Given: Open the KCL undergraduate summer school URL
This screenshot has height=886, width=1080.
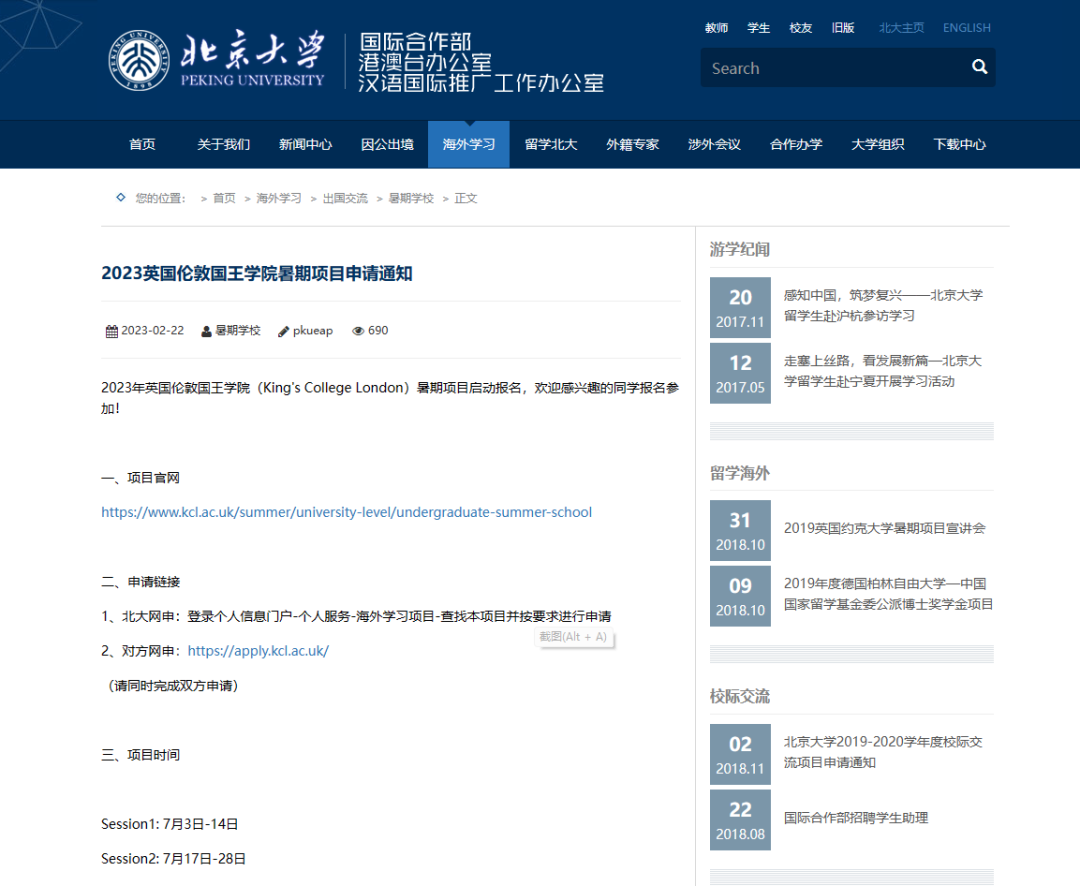Looking at the screenshot, I should click(x=346, y=512).
